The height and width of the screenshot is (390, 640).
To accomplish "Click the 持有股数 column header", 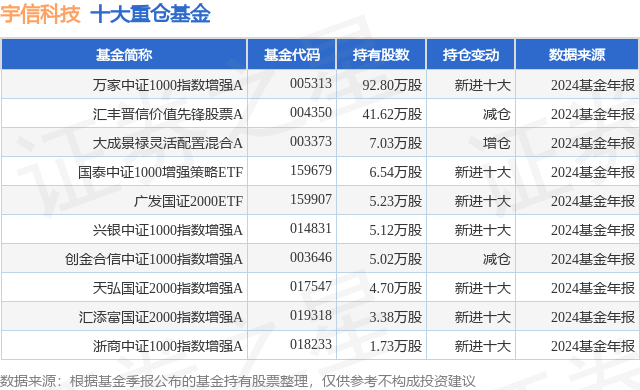I will pos(381,54).
